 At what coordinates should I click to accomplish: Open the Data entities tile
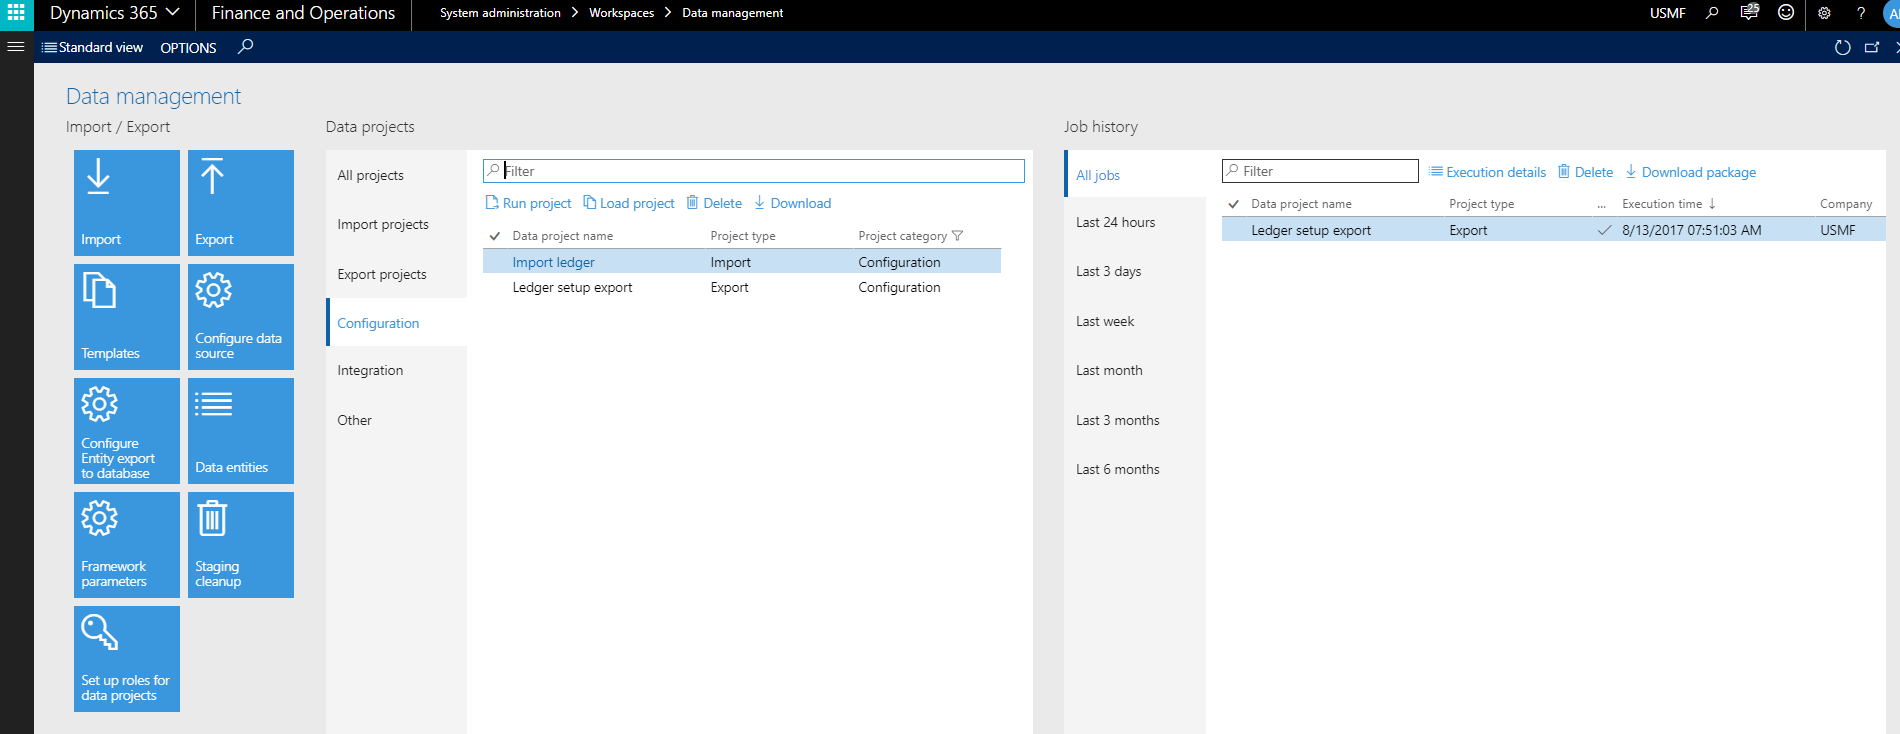click(x=241, y=431)
